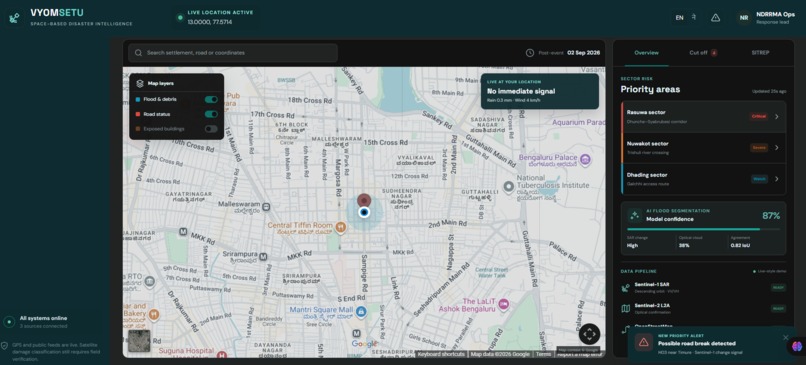Click the 13.0000, 77.5714 coordinates
806x365 pixels.
pos(210,22)
